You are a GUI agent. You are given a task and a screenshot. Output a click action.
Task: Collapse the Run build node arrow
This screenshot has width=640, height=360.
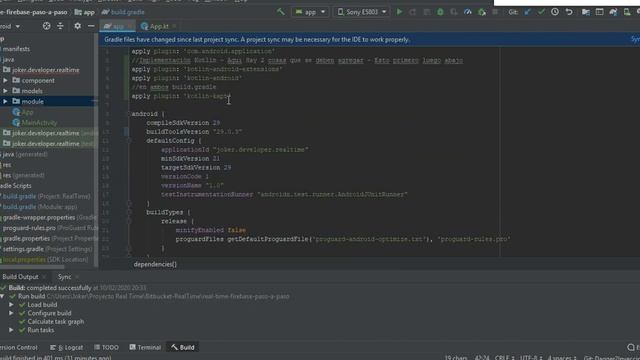[x=3, y=296]
